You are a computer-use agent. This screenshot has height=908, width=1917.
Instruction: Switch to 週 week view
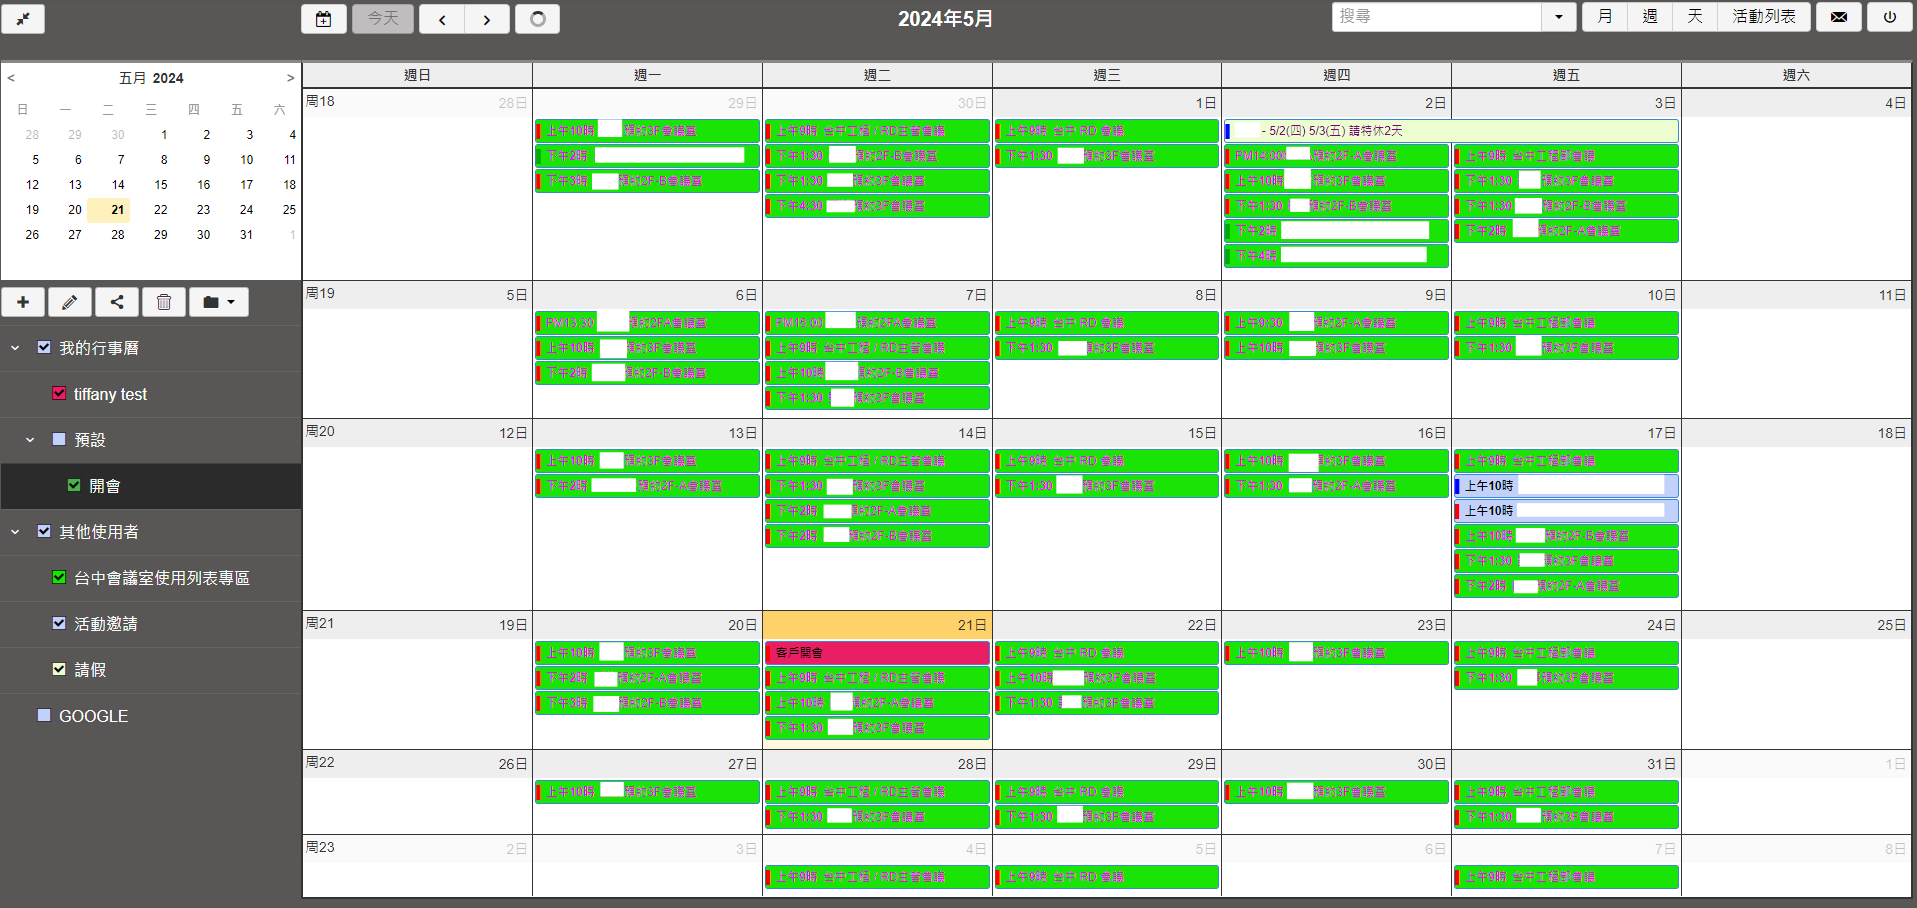pyautogui.click(x=1650, y=17)
